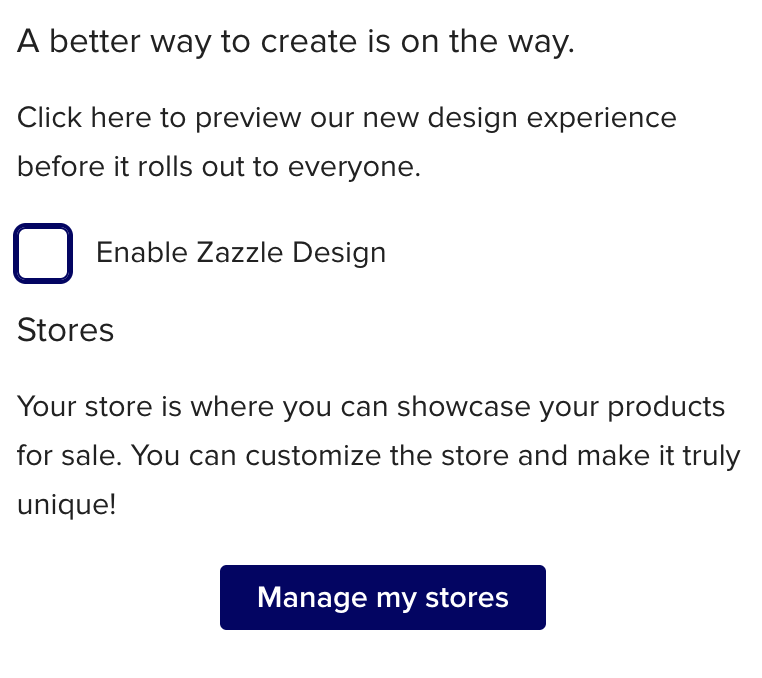Click the 'Enable Zazzle Design' label text
The width and height of the screenshot is (762, 678).
(x=241, y=253)
